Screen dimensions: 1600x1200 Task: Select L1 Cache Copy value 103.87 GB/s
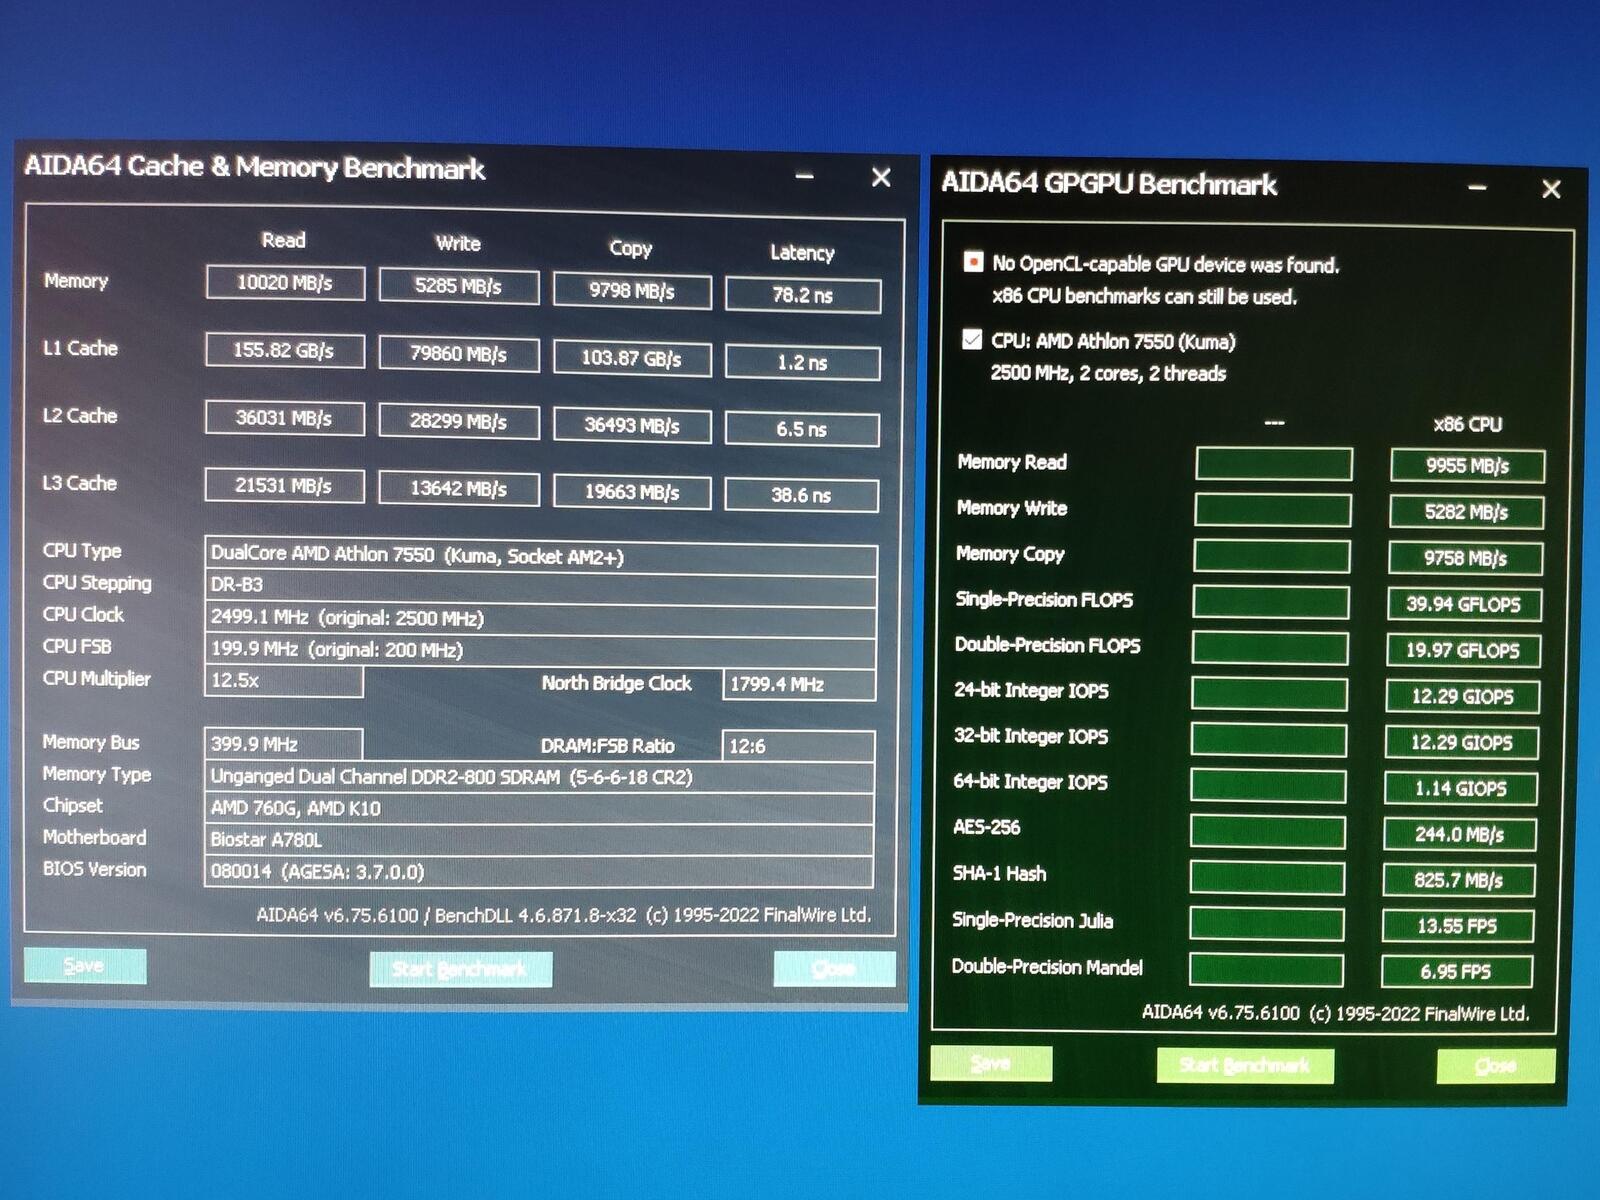point(632,359)
